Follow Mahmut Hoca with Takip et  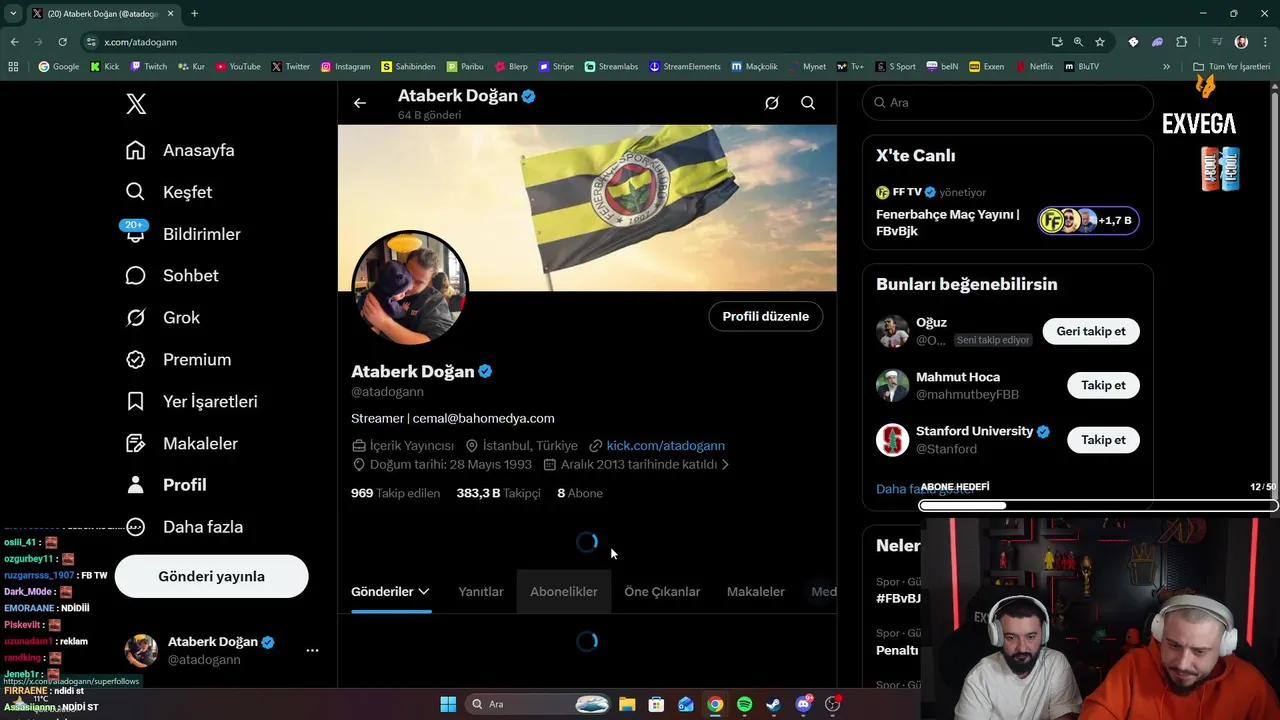(1103, 385)
